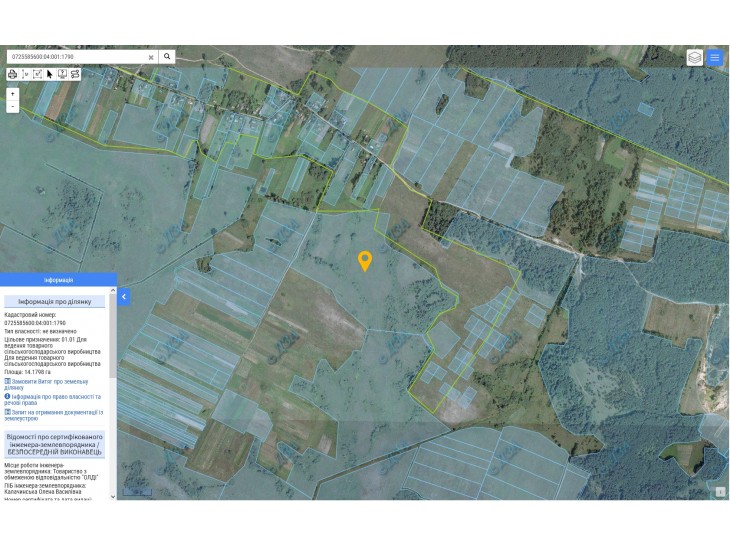This screenshot has width=730, height=547.
Task: Select the area measure tool
Action: [38, 74]
